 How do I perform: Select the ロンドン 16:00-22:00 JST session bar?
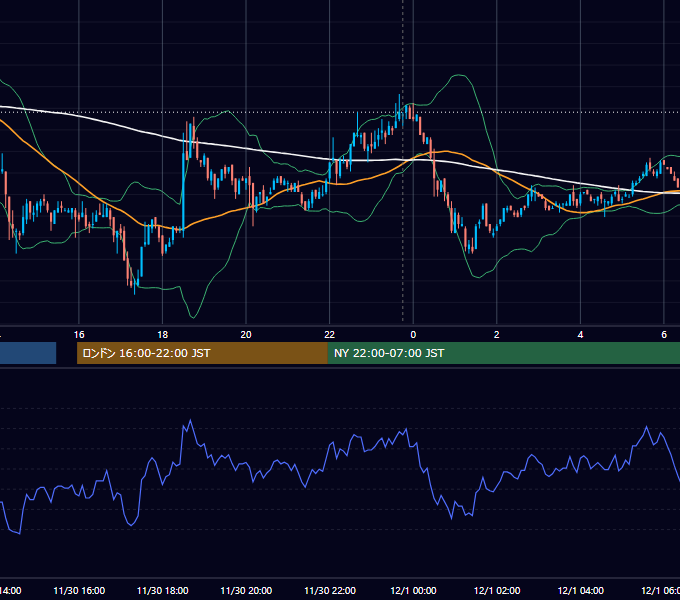[202, 353]
